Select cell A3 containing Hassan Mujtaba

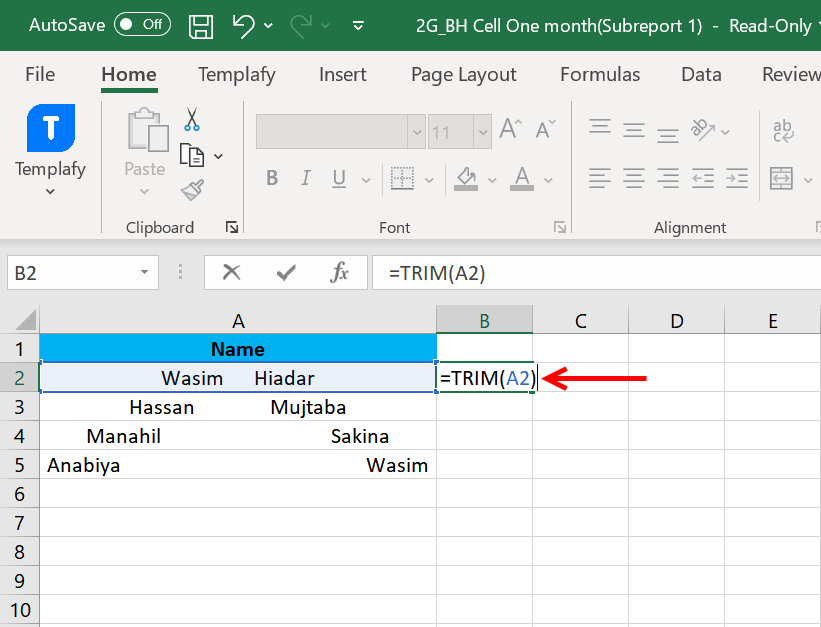coord(238,407)
